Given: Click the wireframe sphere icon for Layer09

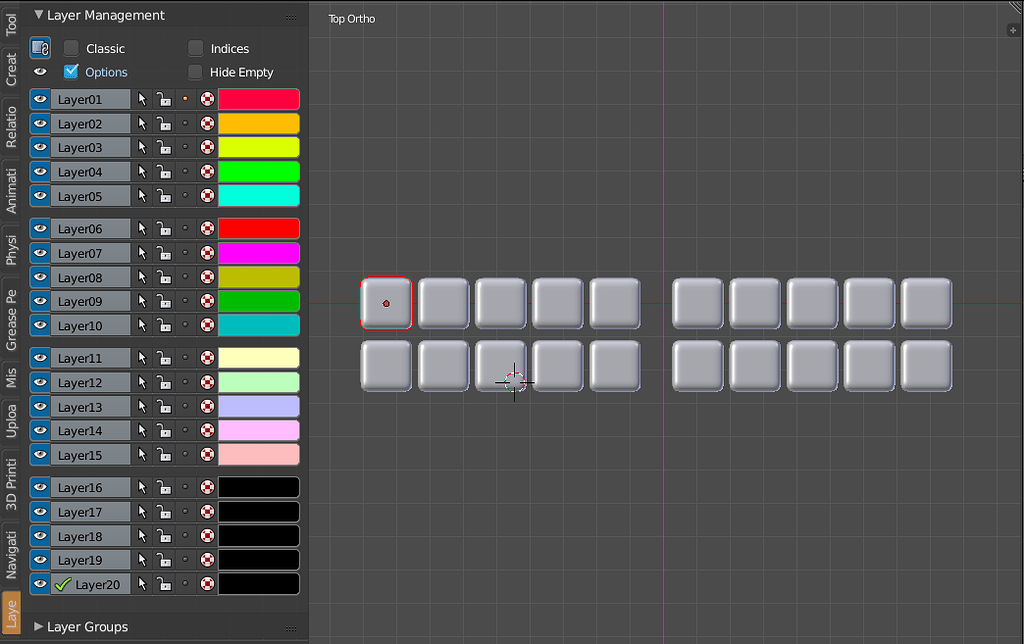Looking at the screenshot, I should (x=207, y=301).
